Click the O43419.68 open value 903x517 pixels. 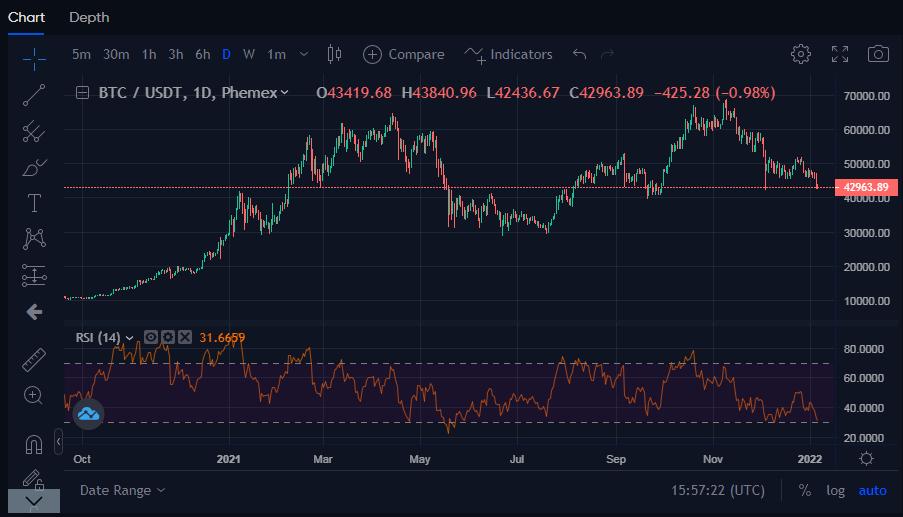click(354, 93)
